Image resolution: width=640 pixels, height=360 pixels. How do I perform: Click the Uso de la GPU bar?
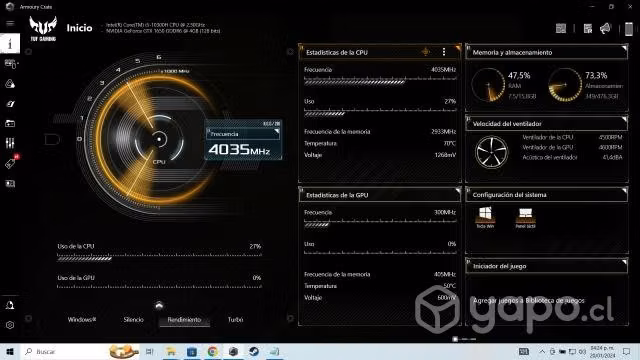coord(159,287)
